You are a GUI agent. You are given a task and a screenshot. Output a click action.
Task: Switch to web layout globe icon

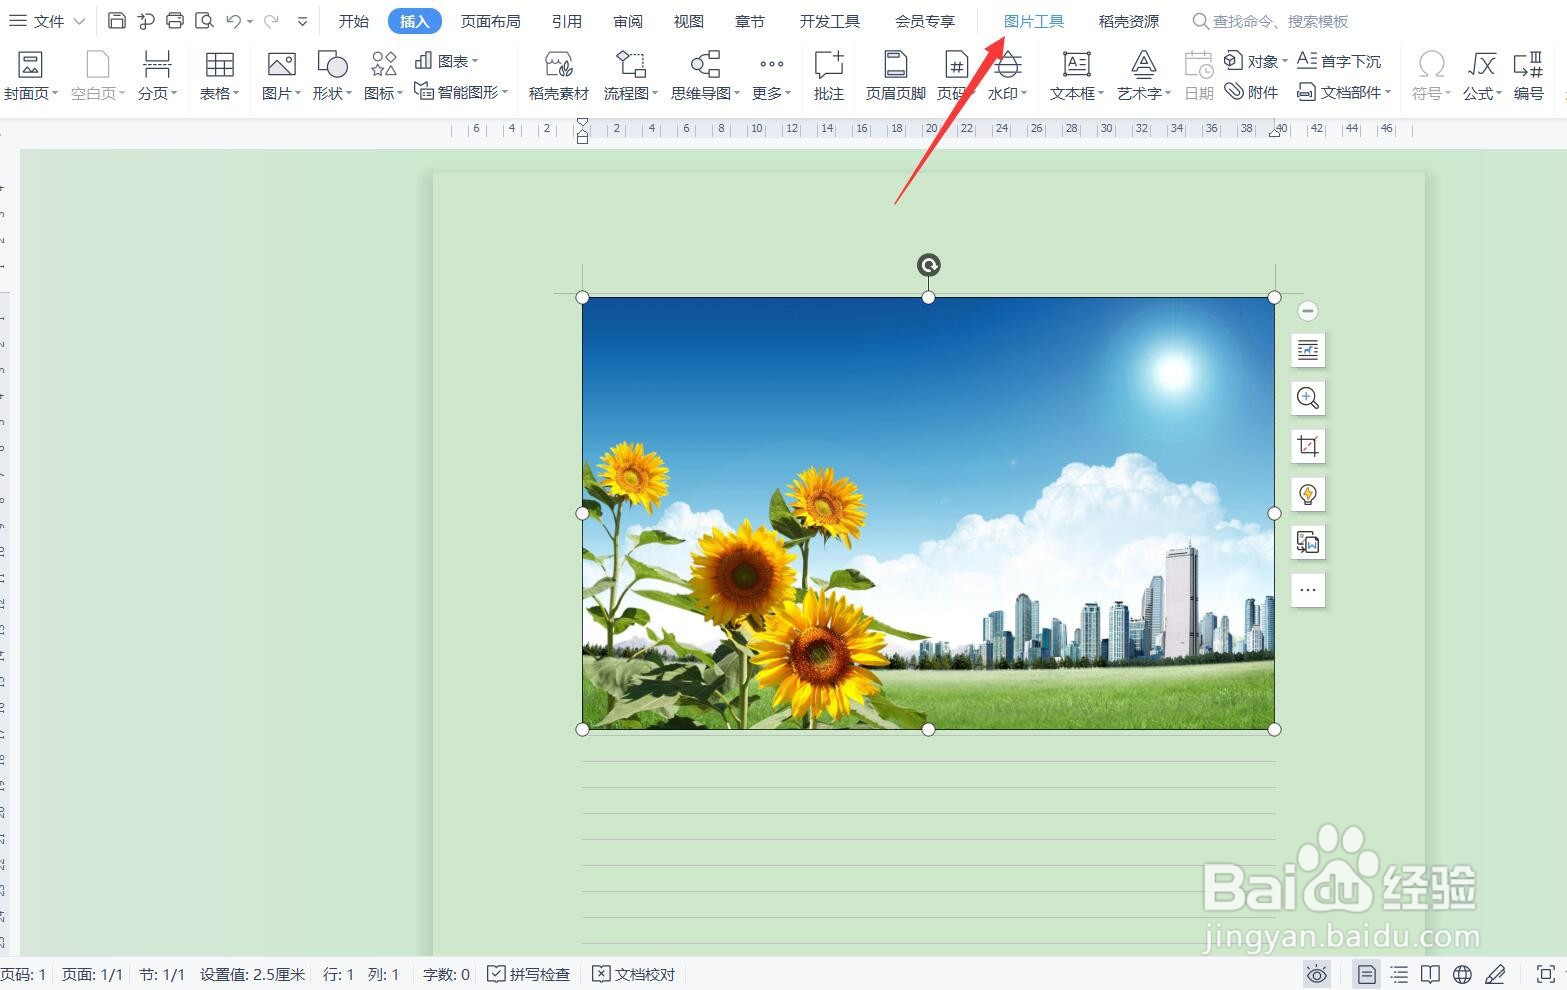coord(1462,974)
